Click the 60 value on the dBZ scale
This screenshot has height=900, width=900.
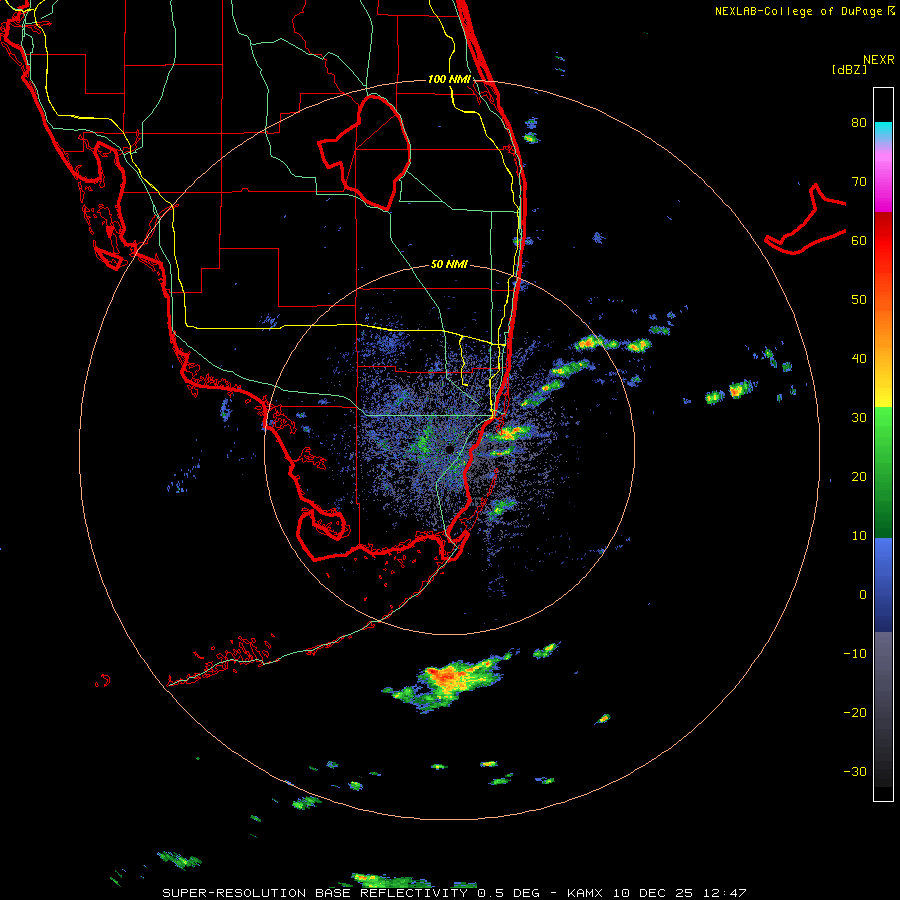(x=859, y=240)
